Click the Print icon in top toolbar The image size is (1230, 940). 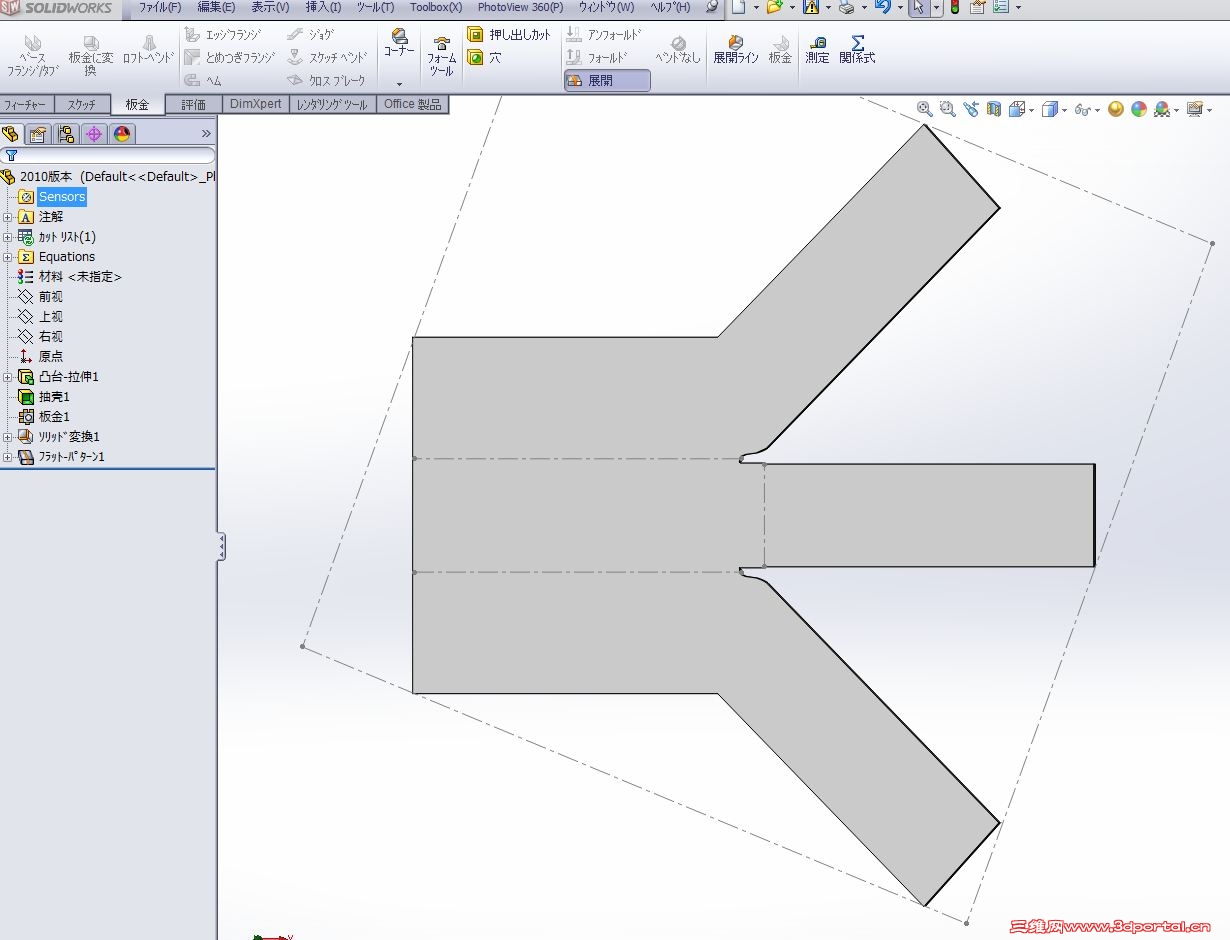pyautogui.click(x=846, y=8)
